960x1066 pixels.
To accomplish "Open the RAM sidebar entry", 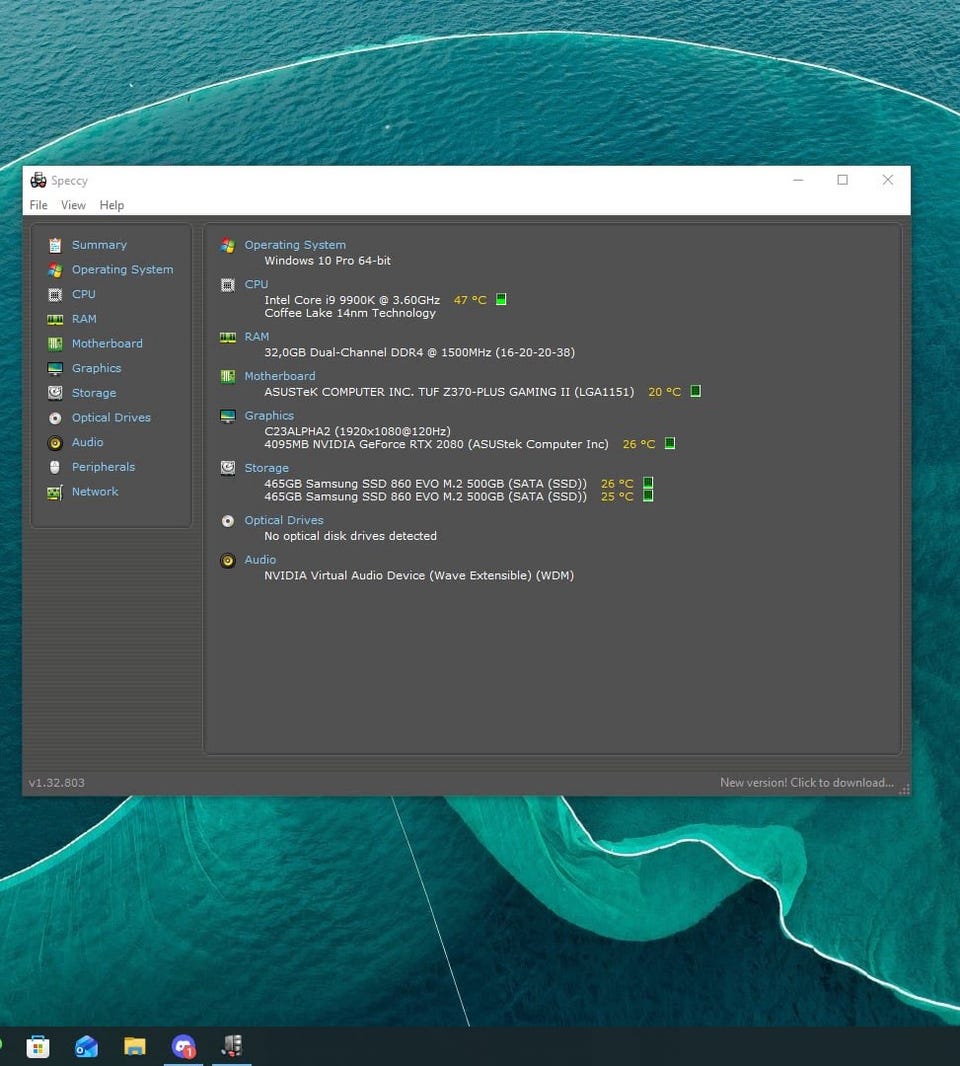I will click(x=84, y=319).
